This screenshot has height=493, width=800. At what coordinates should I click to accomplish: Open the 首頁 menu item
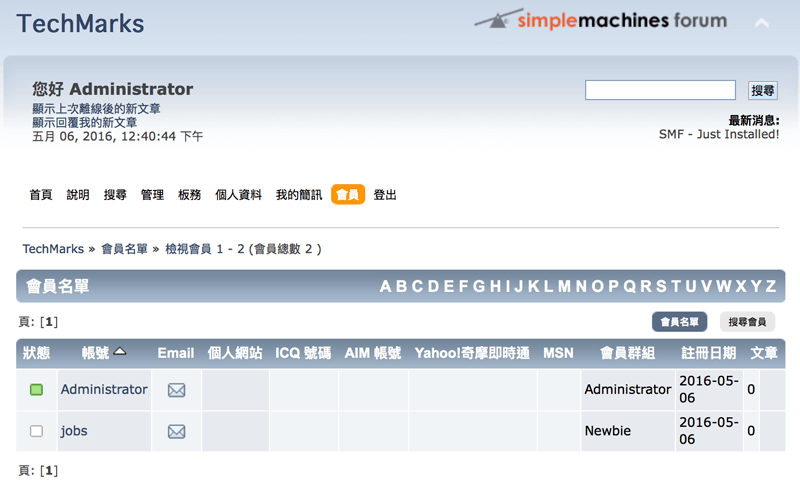(x=41, y=195)
